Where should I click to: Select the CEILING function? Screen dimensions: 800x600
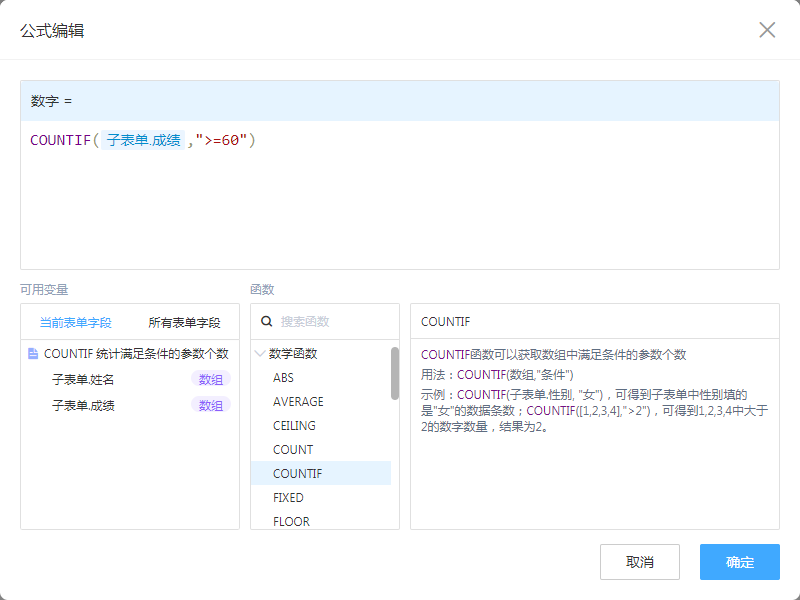(x=294, y=426)
